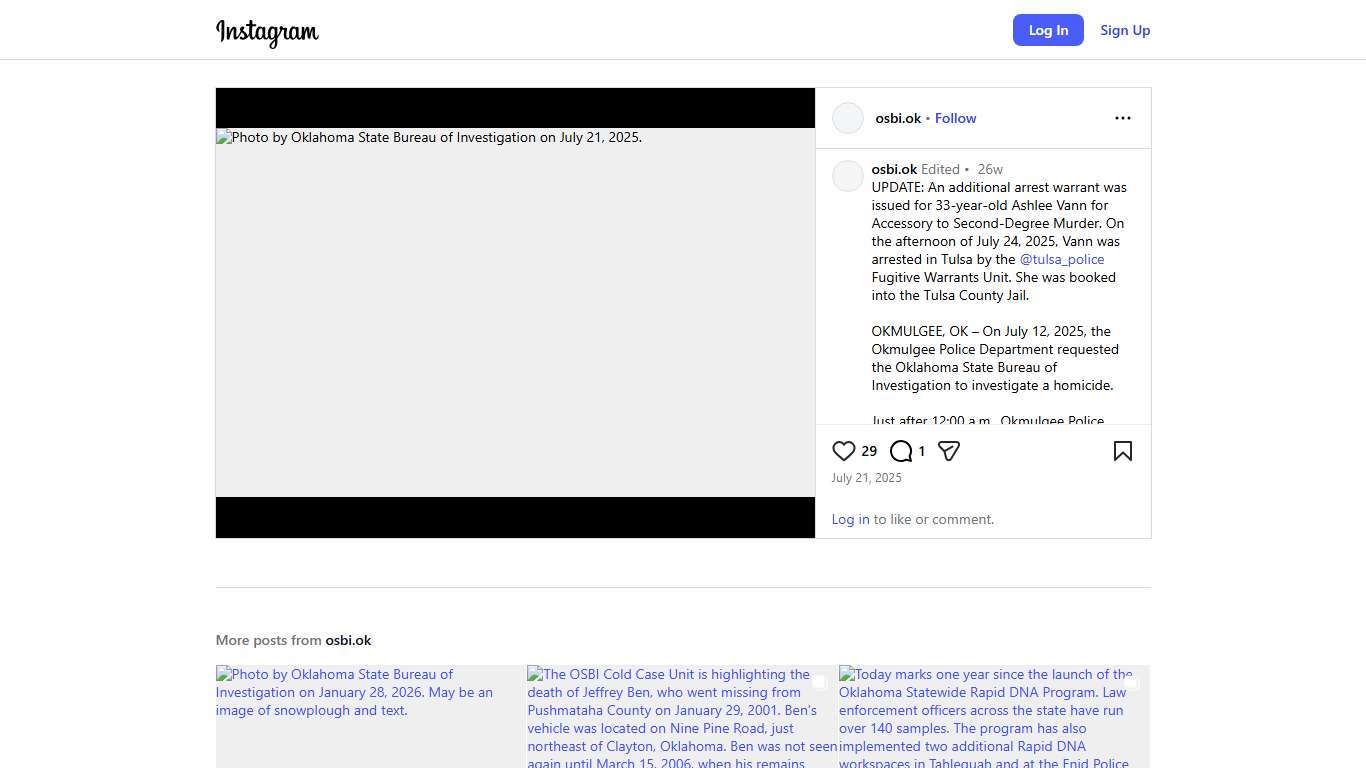Click osbi.ok profile avatar in header
The width and height of the screenshot is (1366, 768).
pyautogui.click(x=848, y=118)
